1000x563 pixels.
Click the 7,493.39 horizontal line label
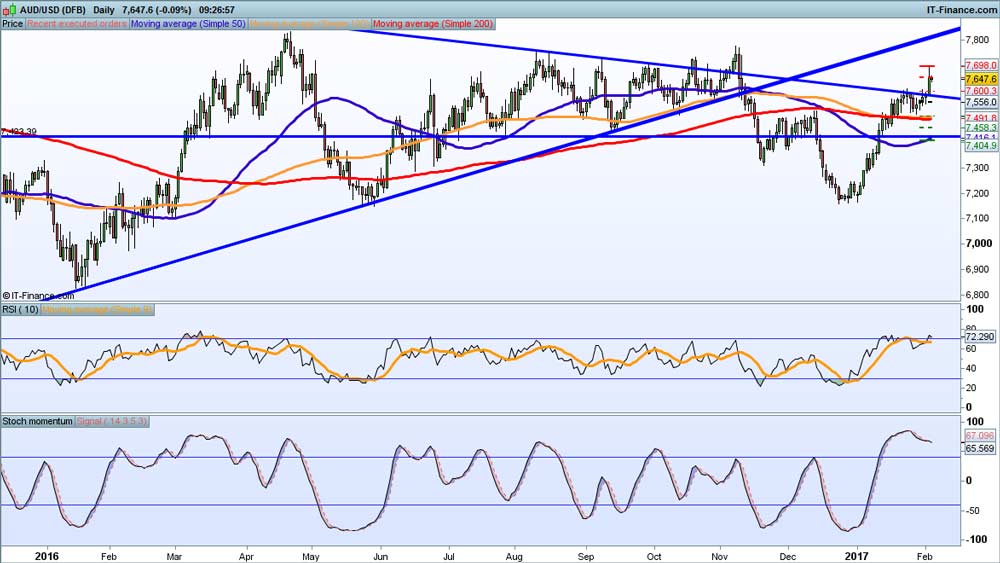point(19,132)
